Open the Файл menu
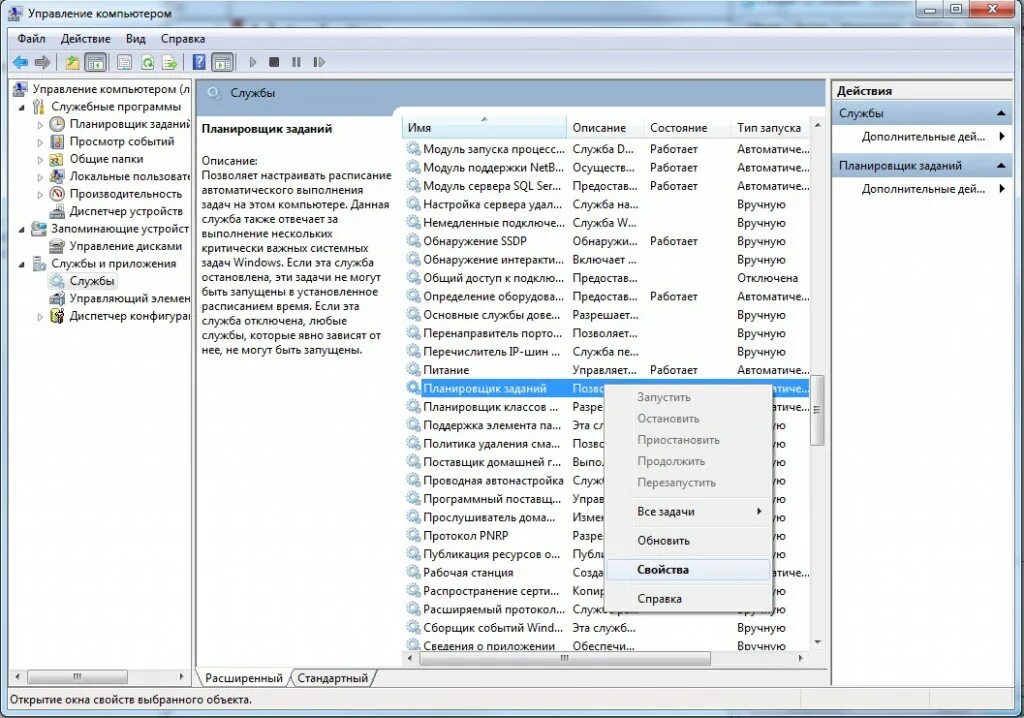Image resolution: width=1024 pixels, height=718 pixels. pos(31,39)
